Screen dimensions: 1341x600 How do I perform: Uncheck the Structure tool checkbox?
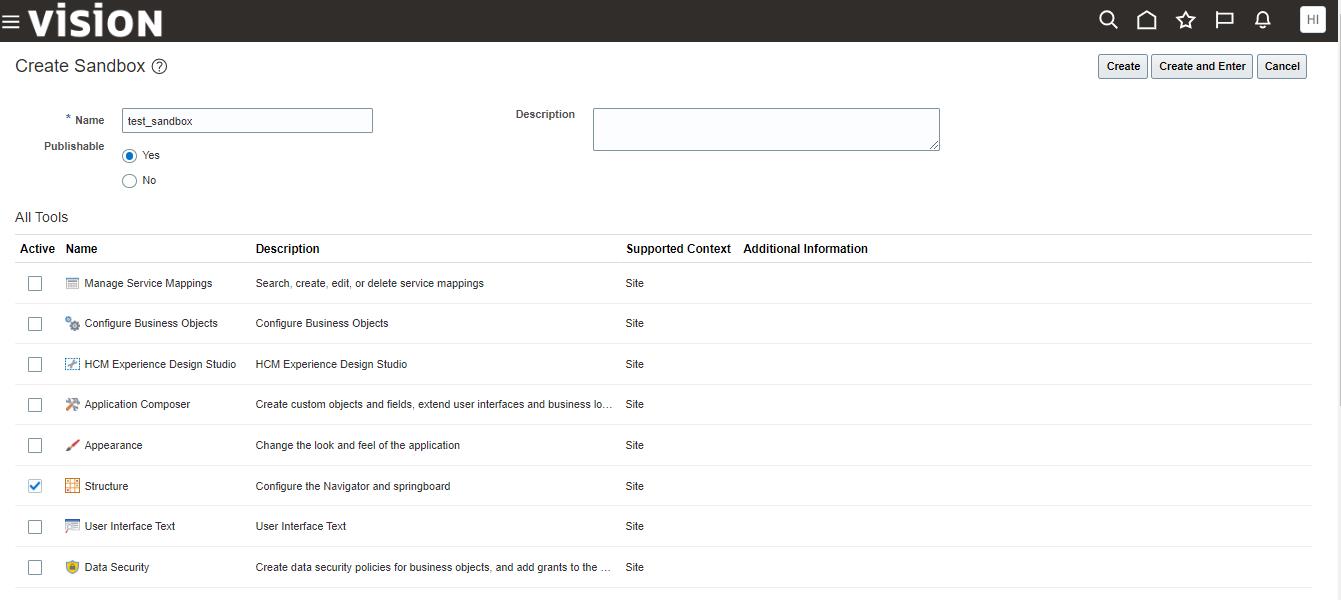click(35, 486)
